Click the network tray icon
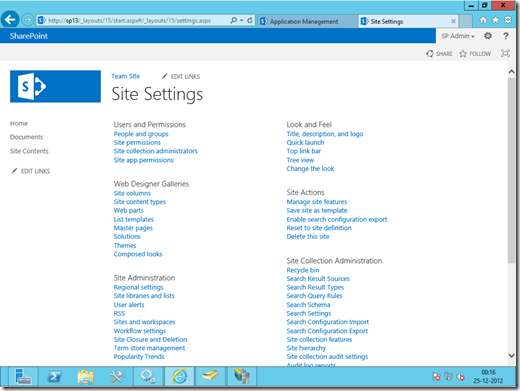Image resolution: width=520 pixels, height=391 pixels. (x=448, y=377)
